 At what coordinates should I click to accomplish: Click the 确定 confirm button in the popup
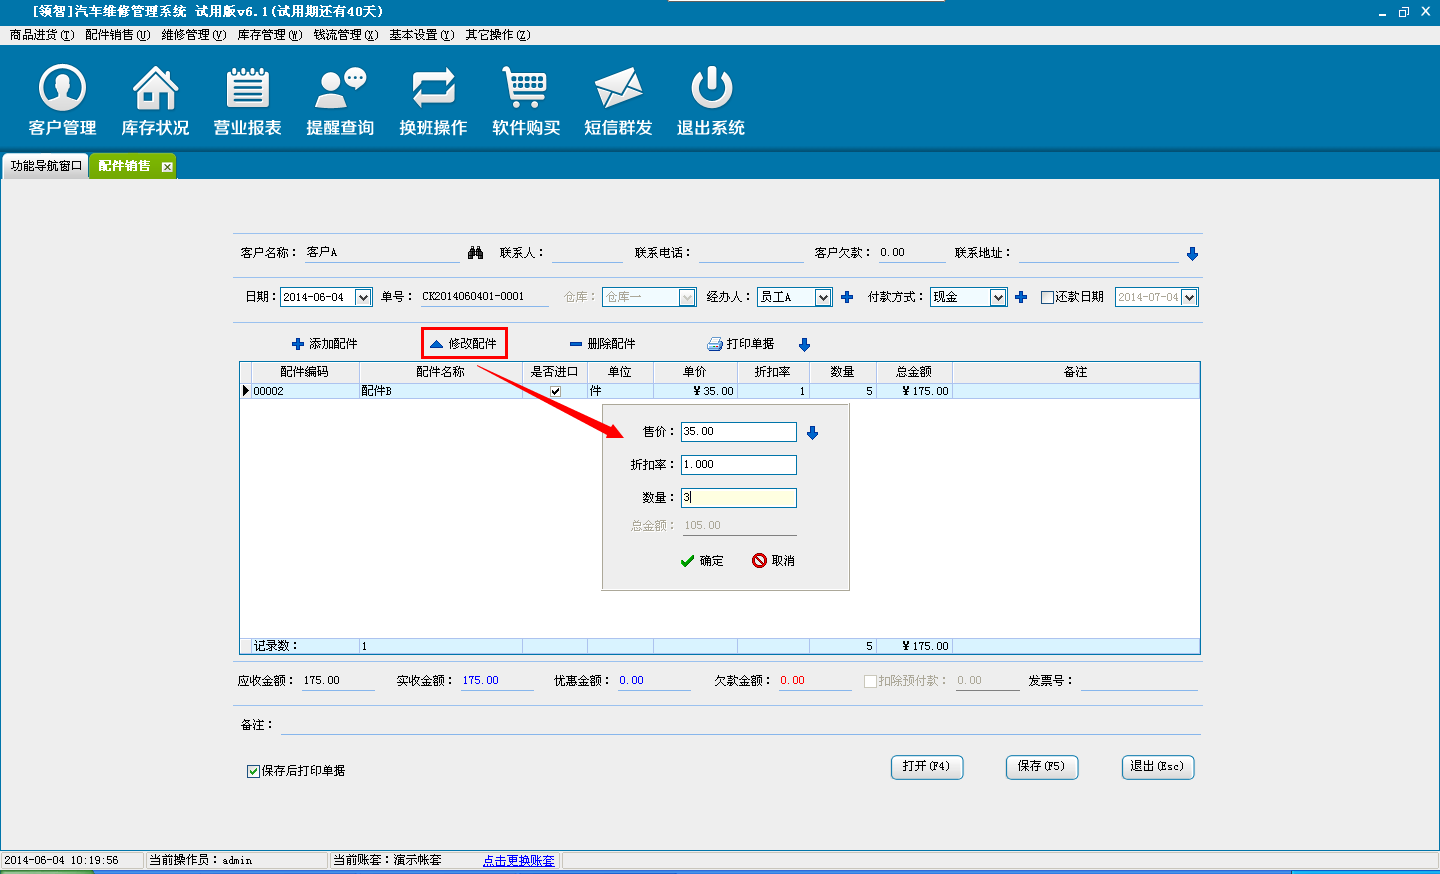point(702,561)
